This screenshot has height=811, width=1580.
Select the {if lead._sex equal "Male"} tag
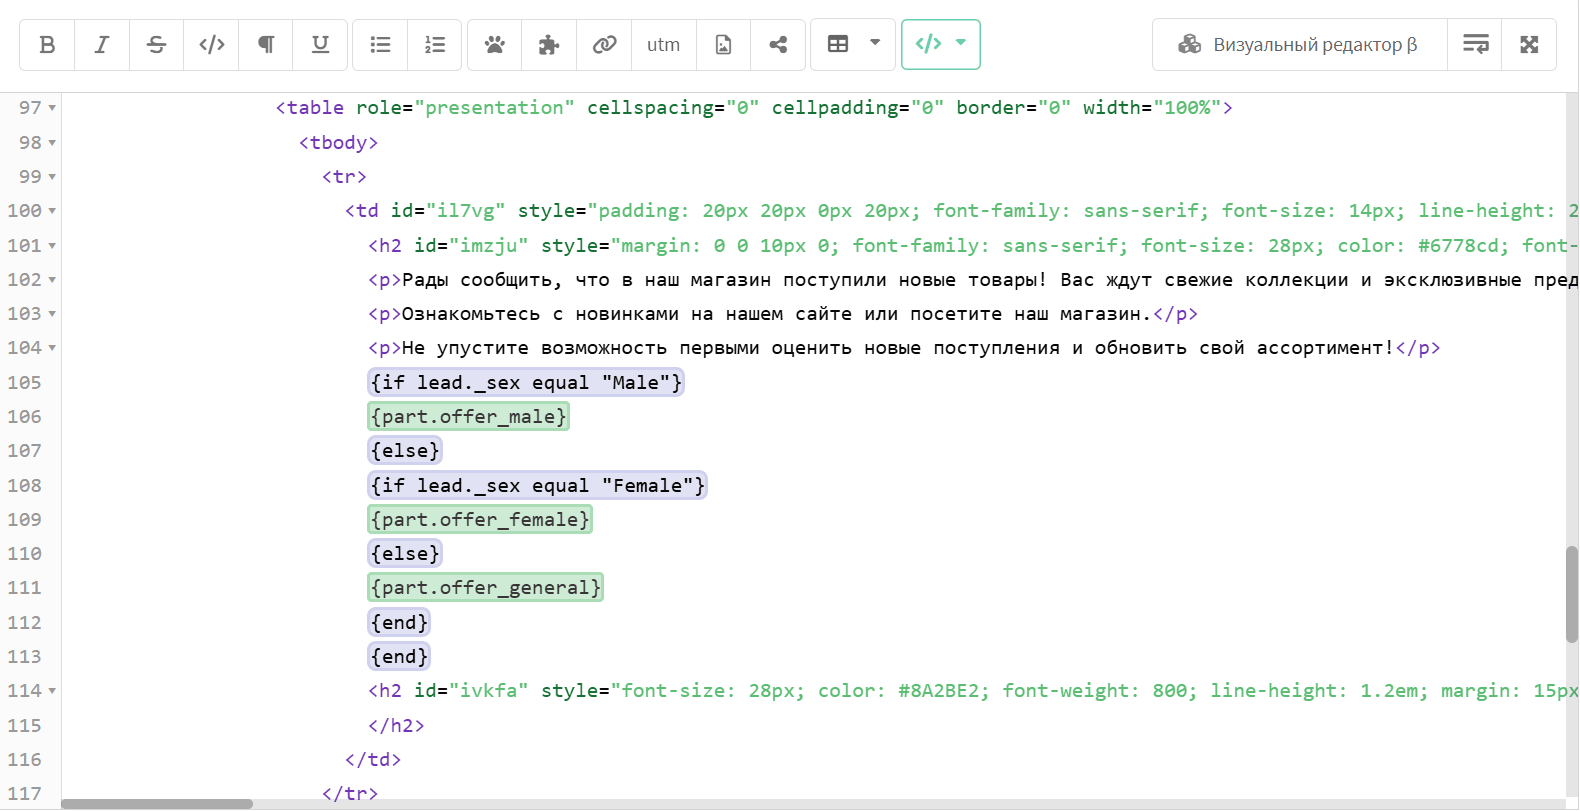point(526,382)
